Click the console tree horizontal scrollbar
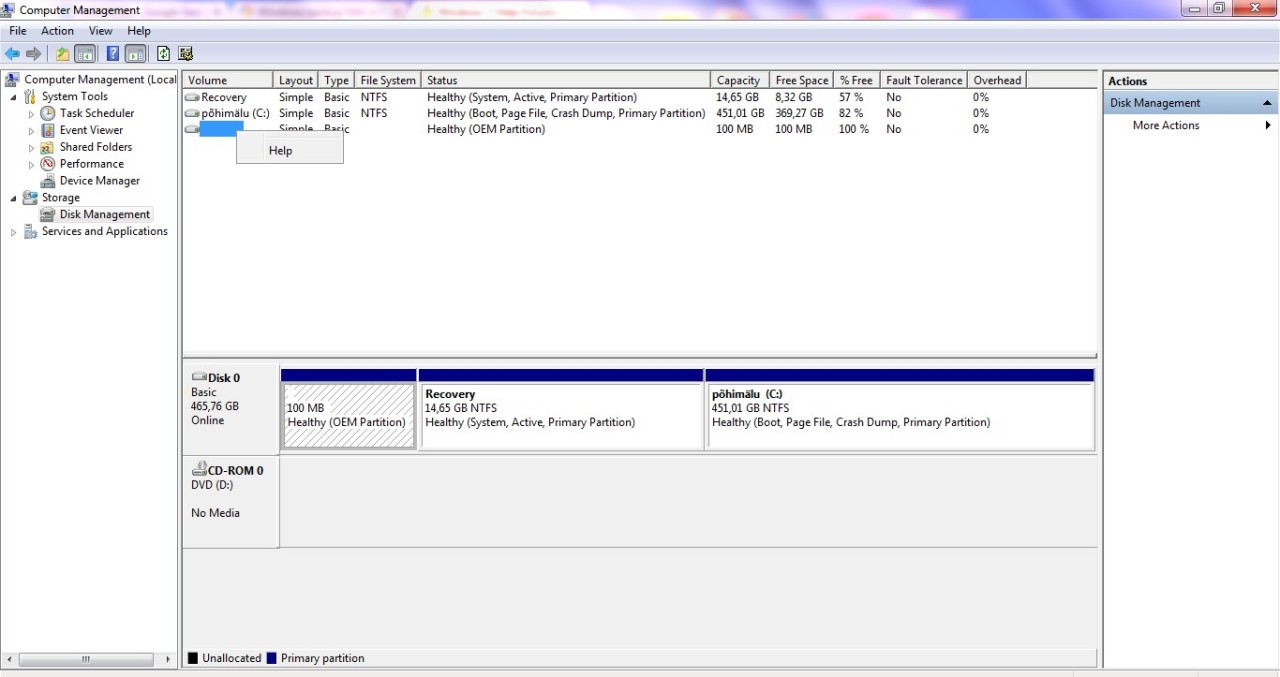Viewport: 1280px width, 677px height. (x=90, y=659)
